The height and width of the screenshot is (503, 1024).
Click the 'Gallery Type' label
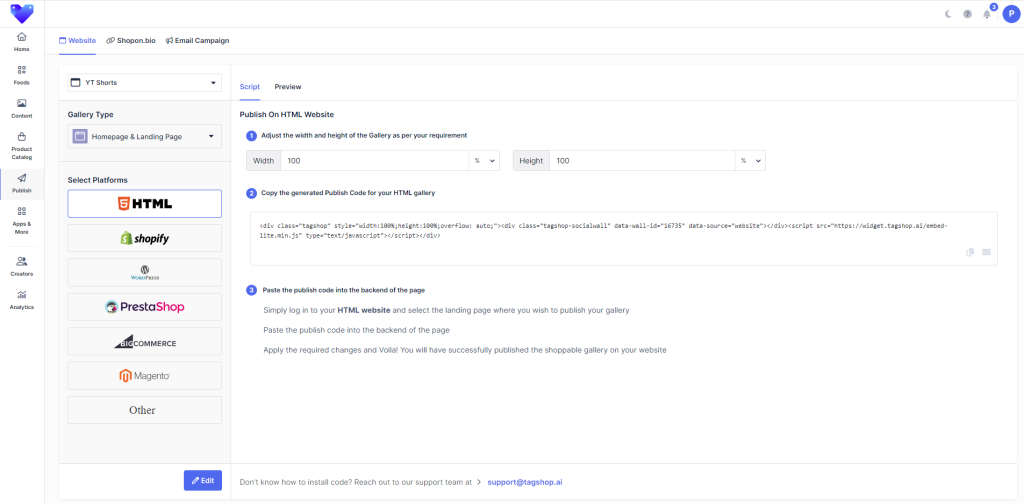pyautogui.click(x=91, y=114)
